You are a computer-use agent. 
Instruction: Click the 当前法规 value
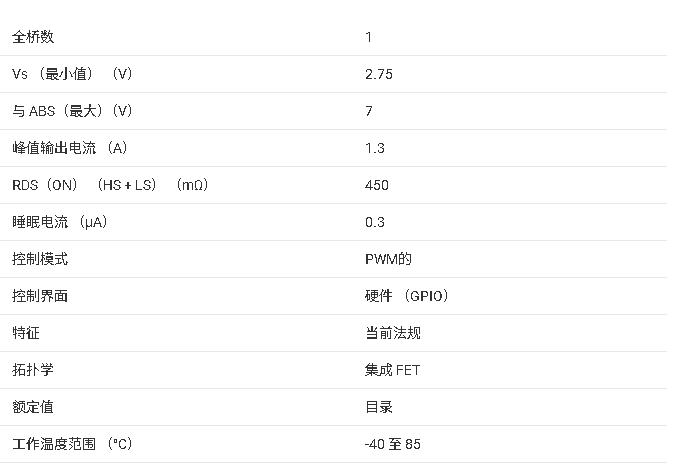pos(393,333)
